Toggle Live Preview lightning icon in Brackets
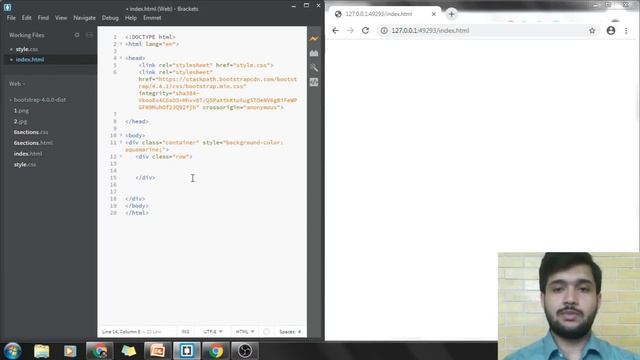This screenshot has height=360, width=640. 314,39
